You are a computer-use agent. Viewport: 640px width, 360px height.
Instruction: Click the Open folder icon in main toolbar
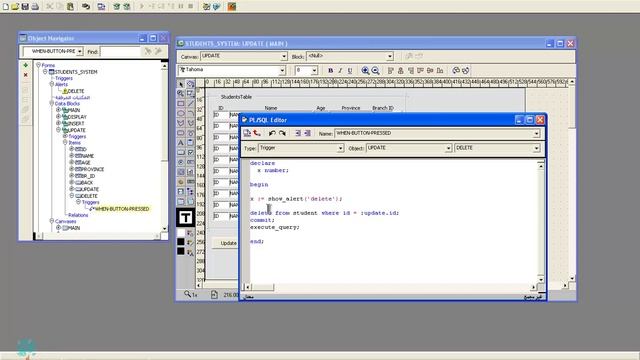click(x=16, y=6)
